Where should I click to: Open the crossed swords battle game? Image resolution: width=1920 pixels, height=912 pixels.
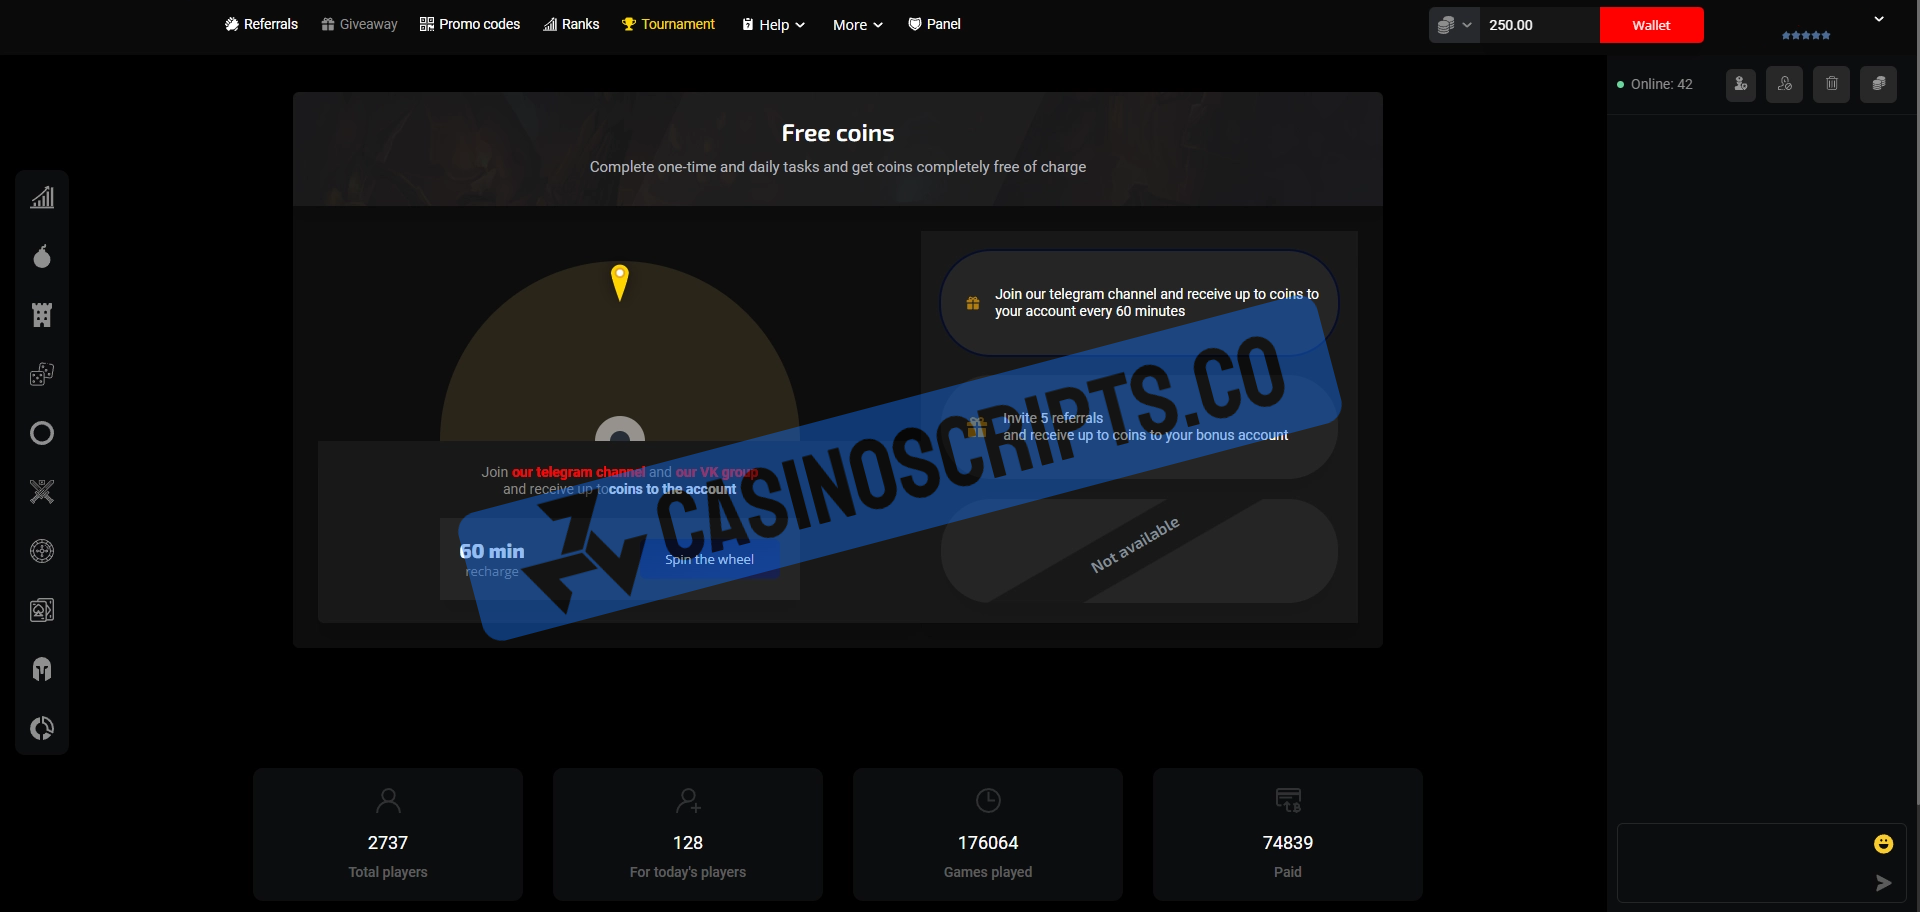[42, 492]
